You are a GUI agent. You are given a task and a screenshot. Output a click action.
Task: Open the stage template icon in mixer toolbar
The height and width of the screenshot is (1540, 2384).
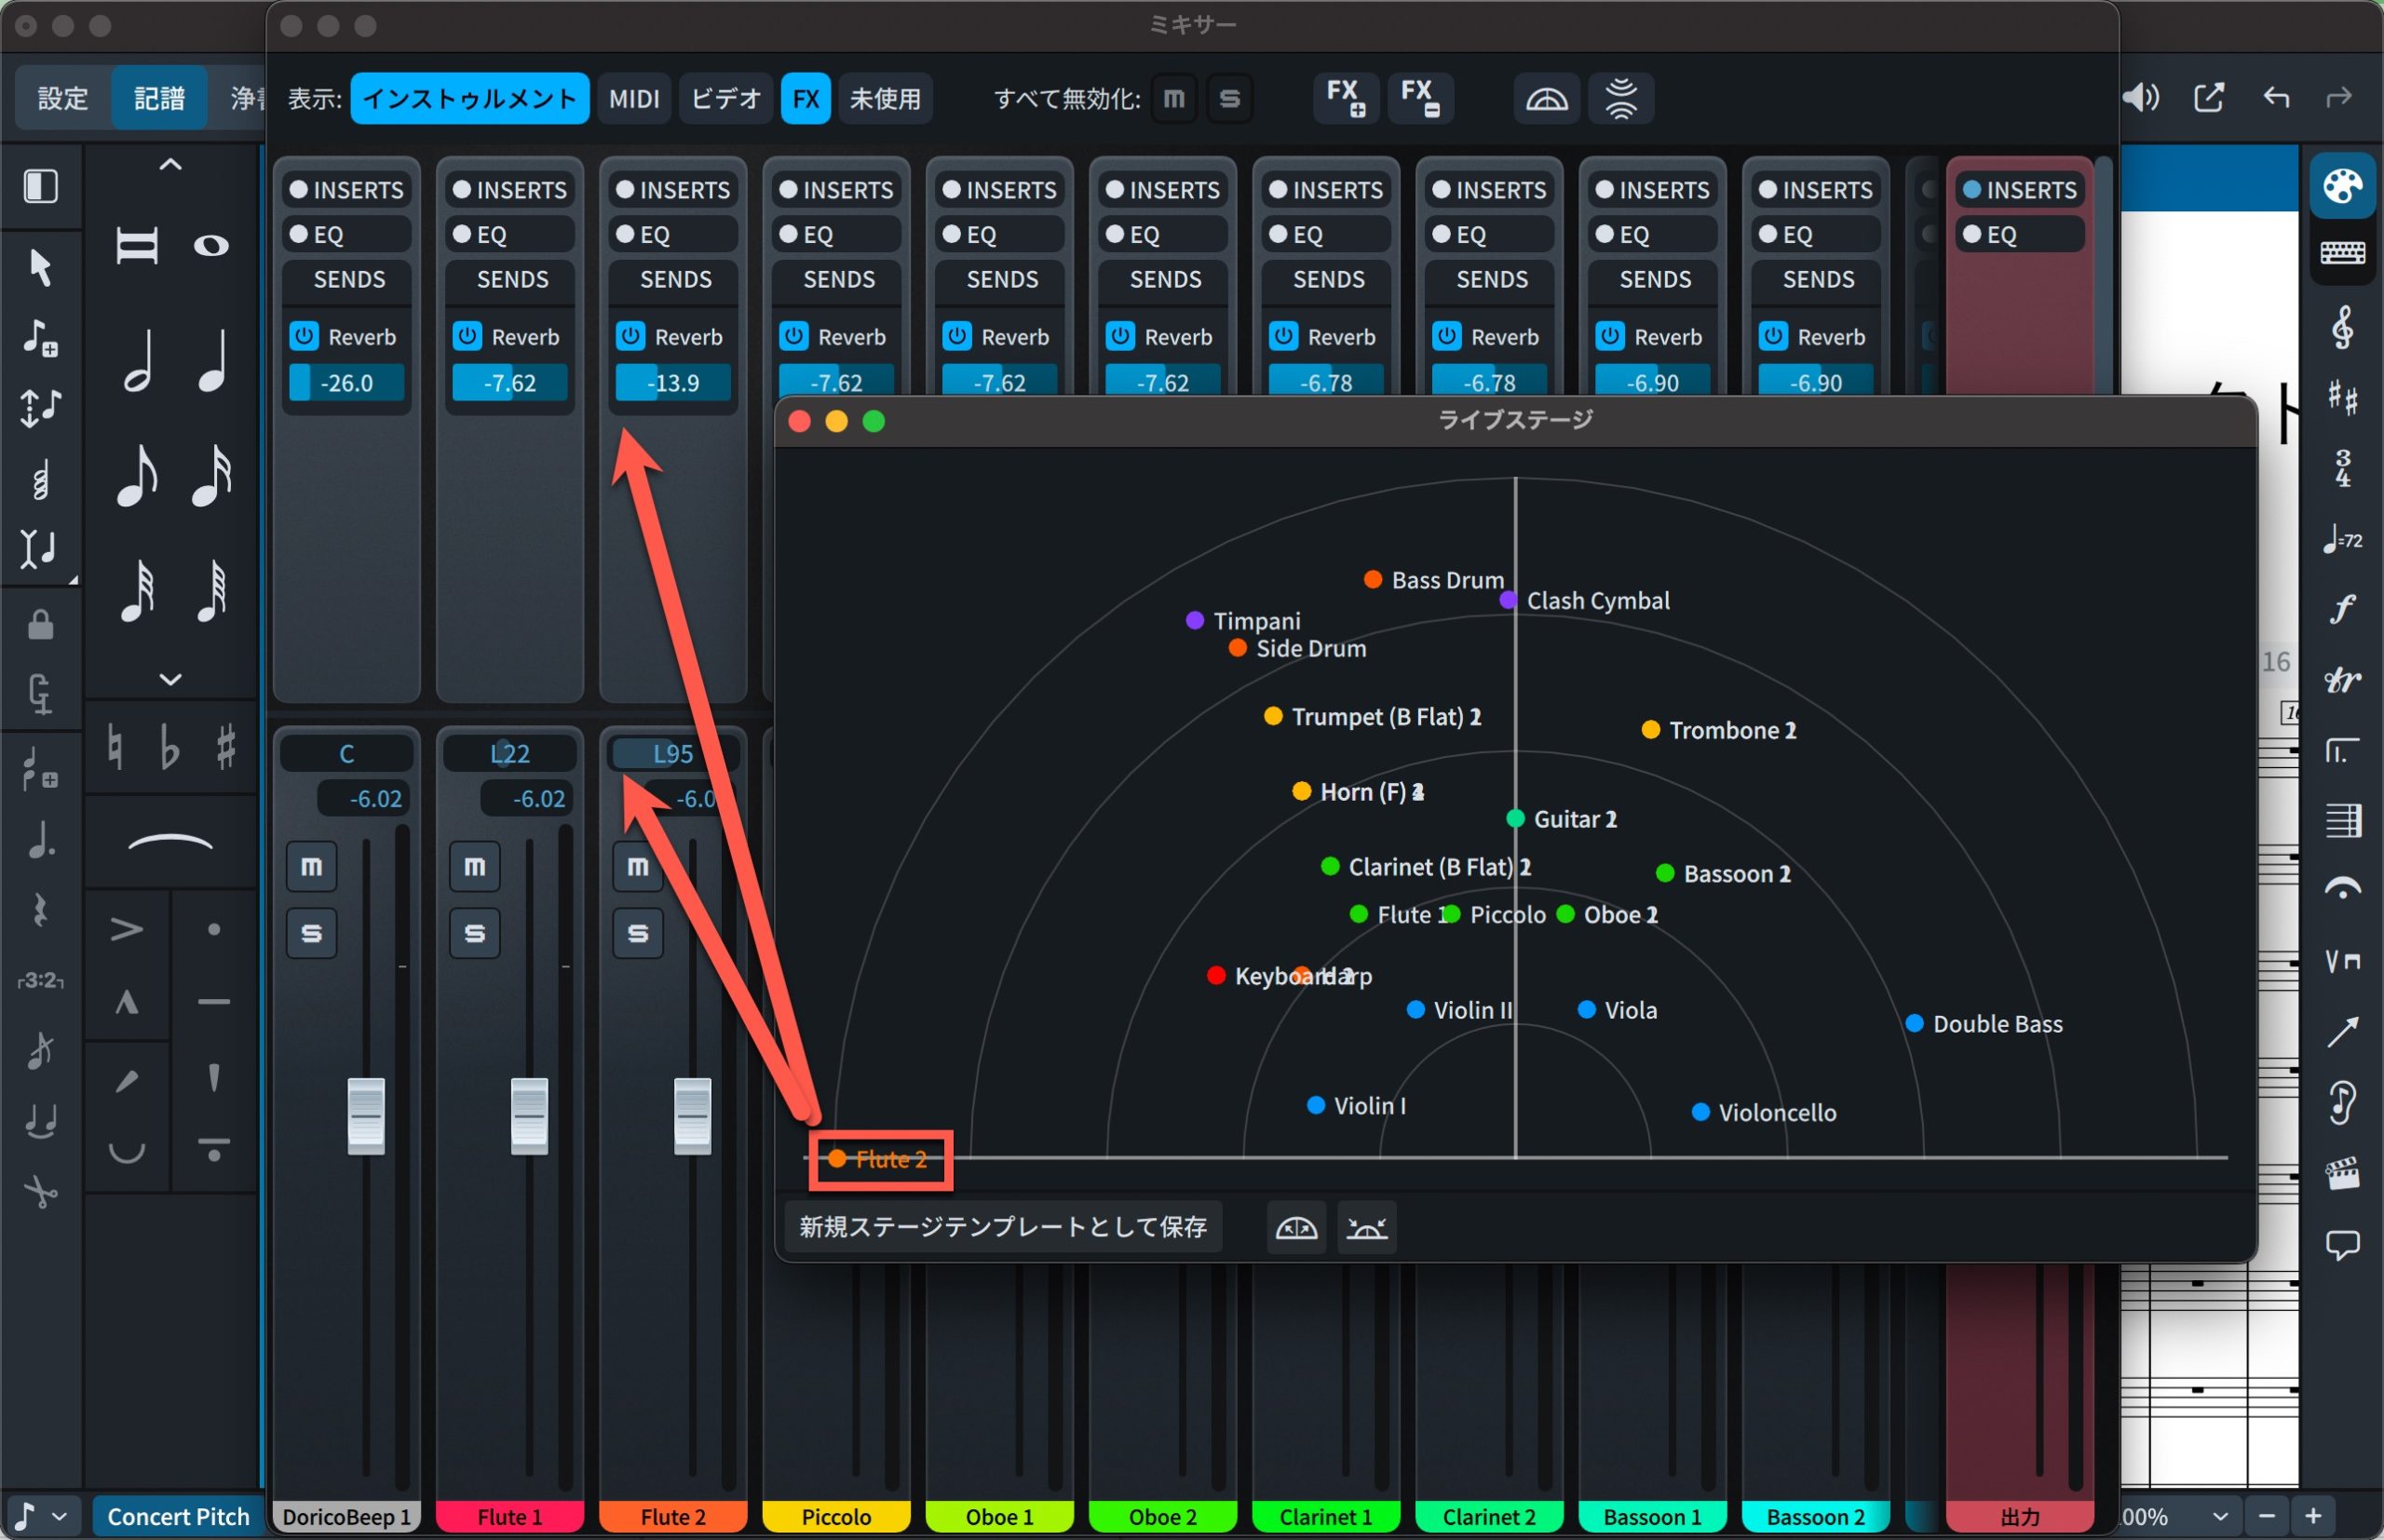[1546, 98]
